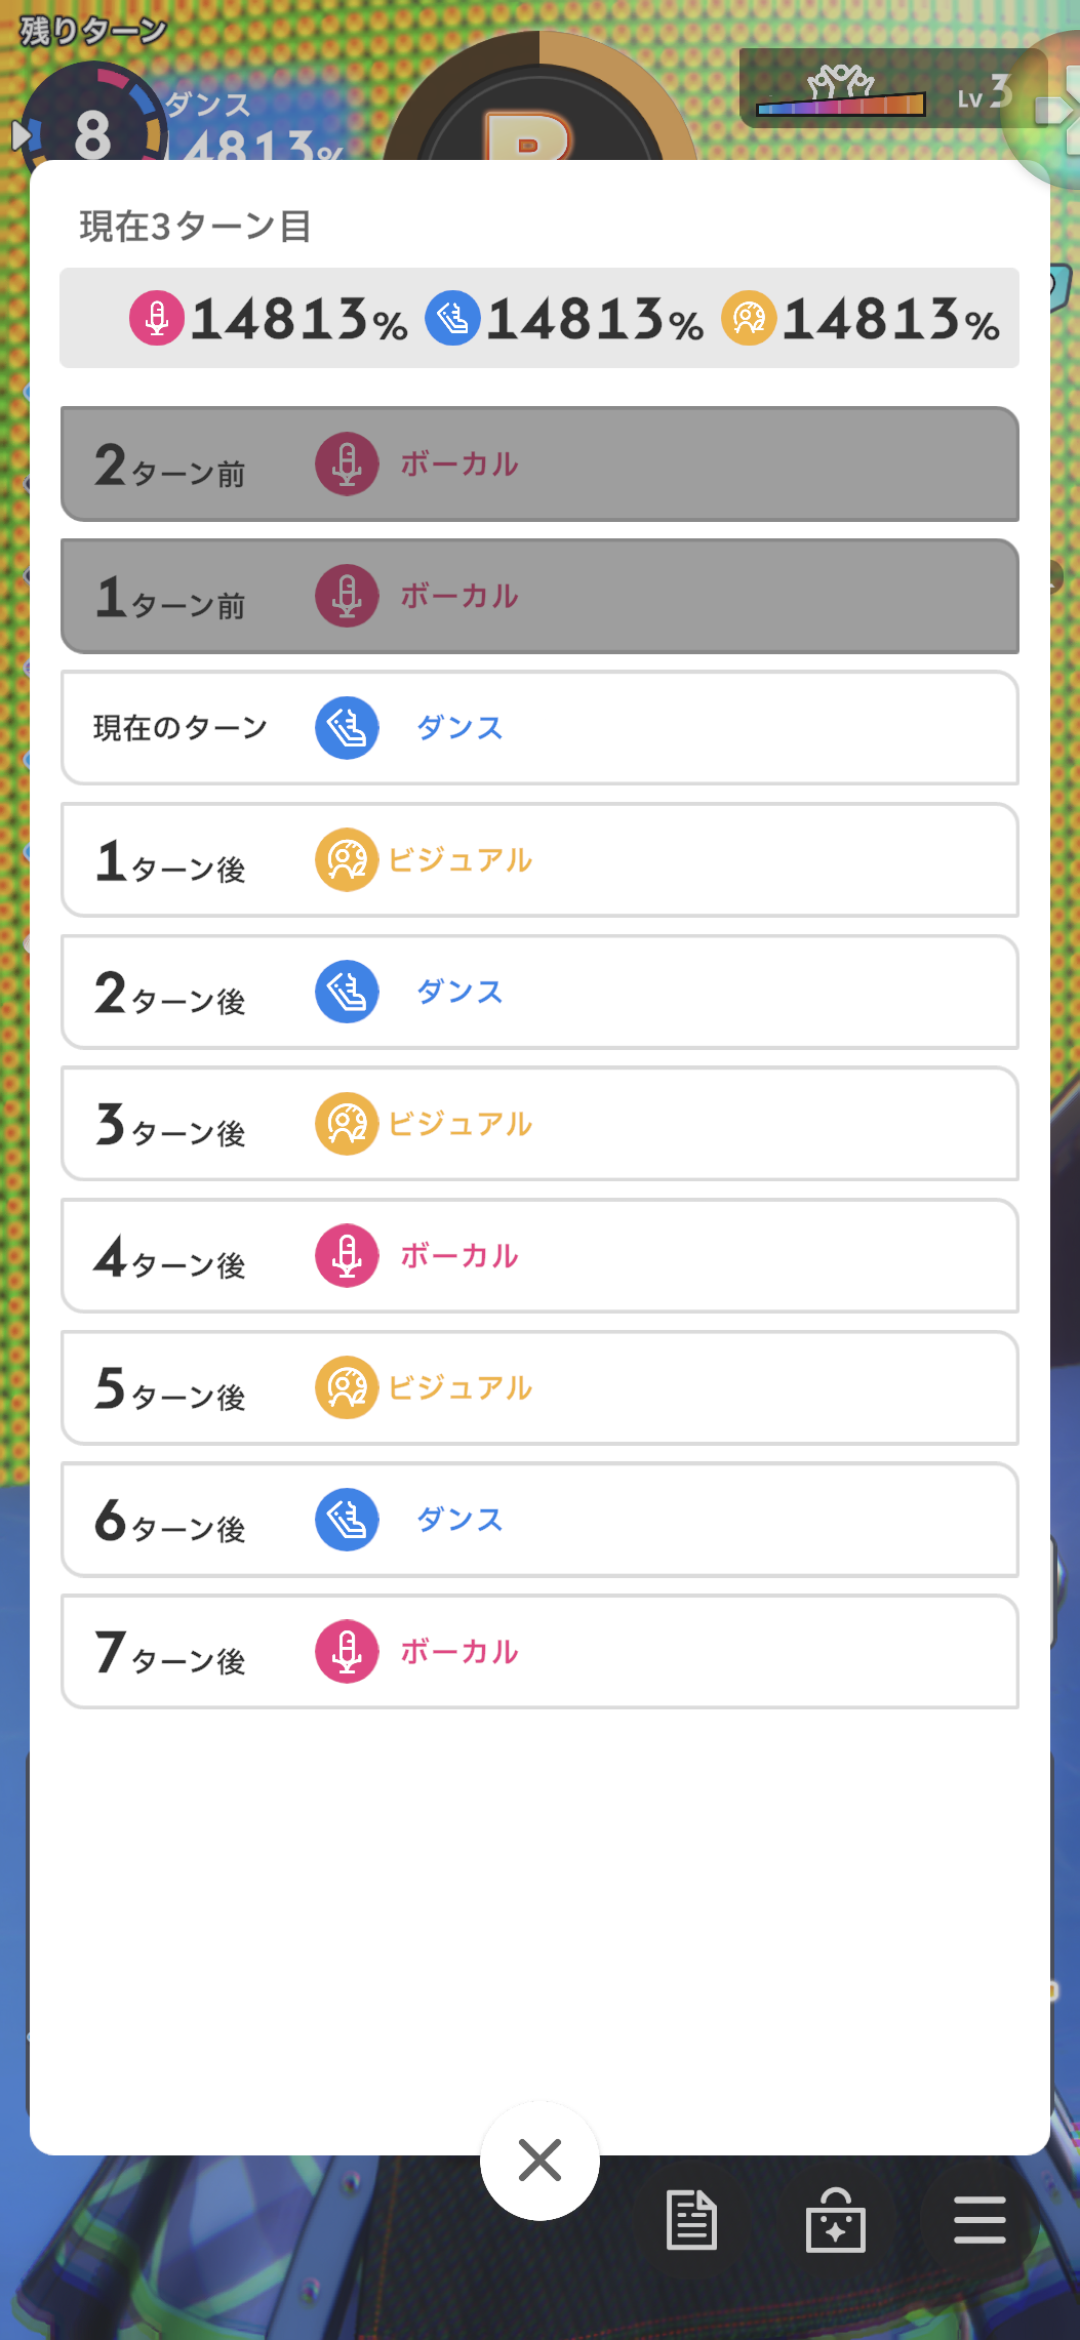Click the pink Vocal icon in summary bar

[157, 318]
